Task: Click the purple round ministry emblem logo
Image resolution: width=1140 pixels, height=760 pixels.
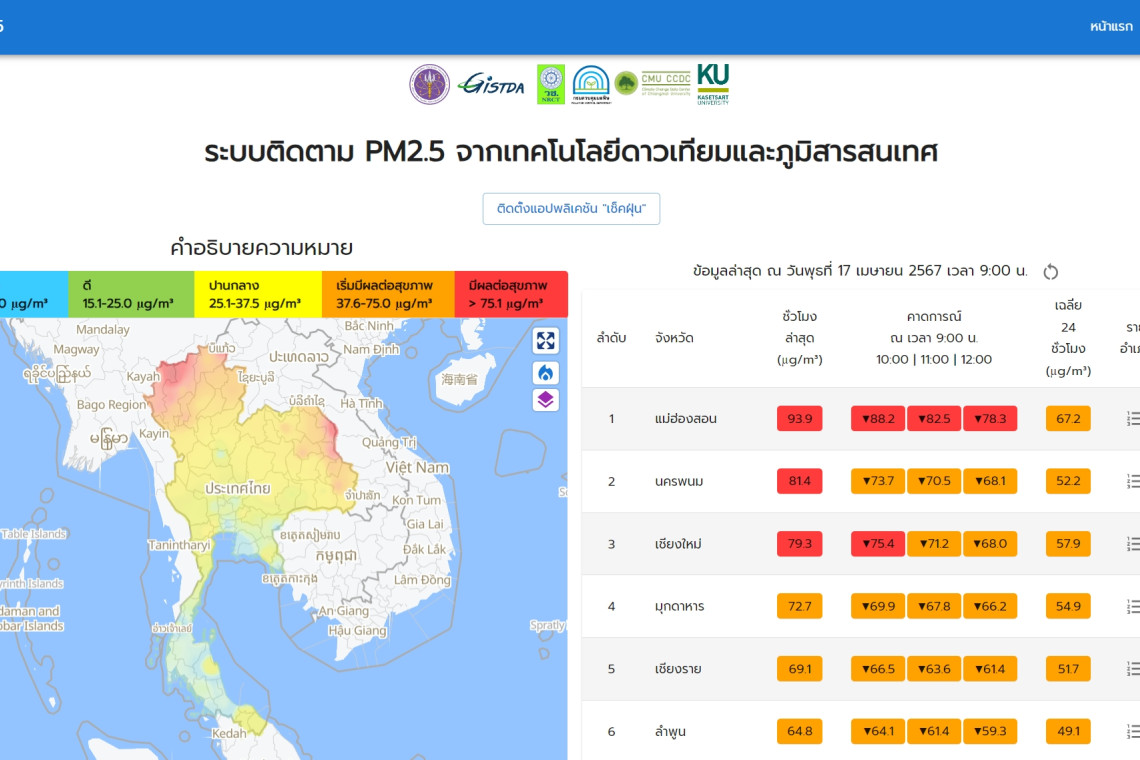Action: [x=429, y=85]
